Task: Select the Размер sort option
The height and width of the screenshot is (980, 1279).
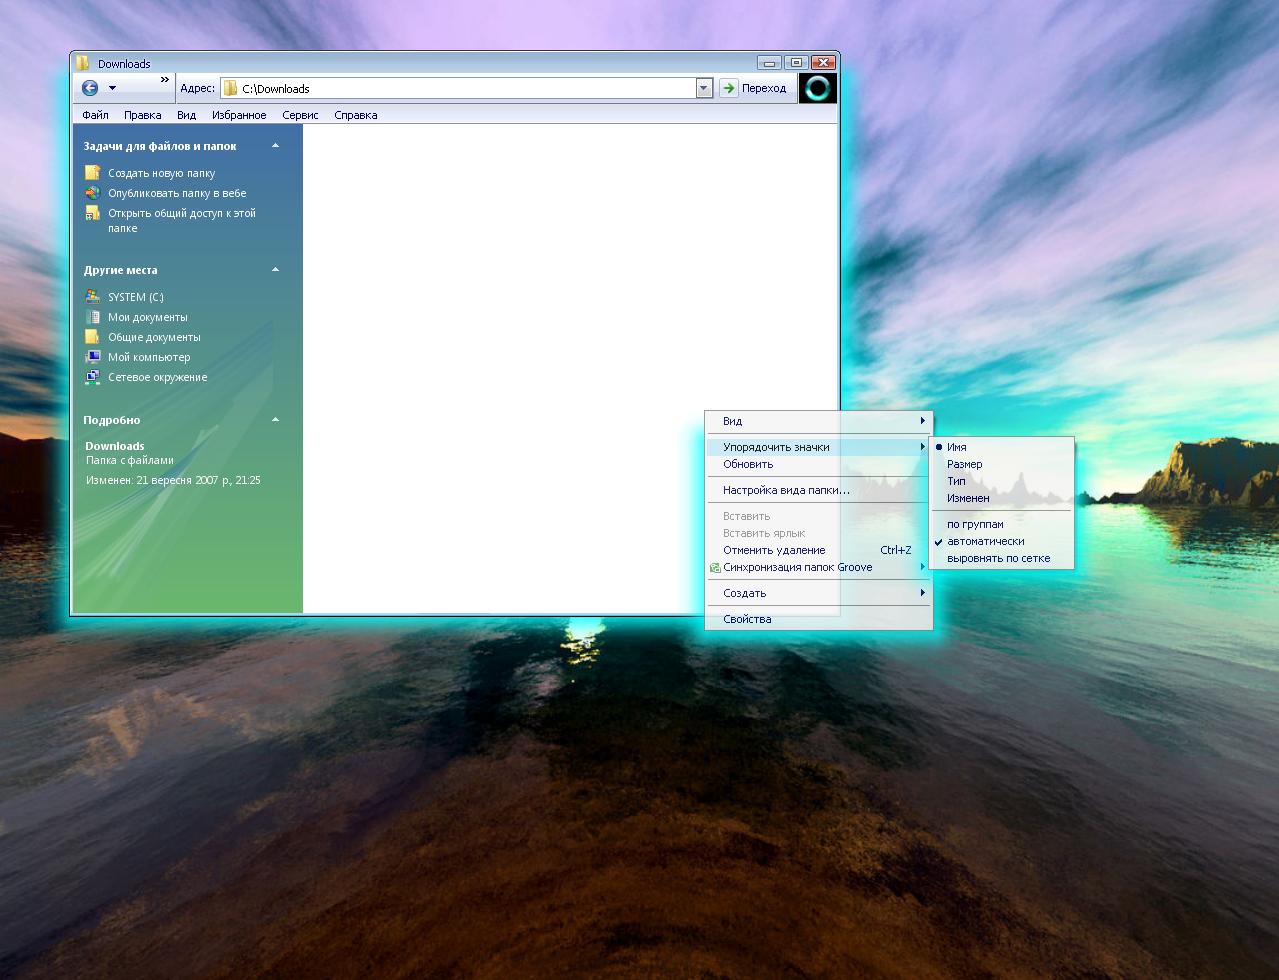Action: tap(1001, 464)
